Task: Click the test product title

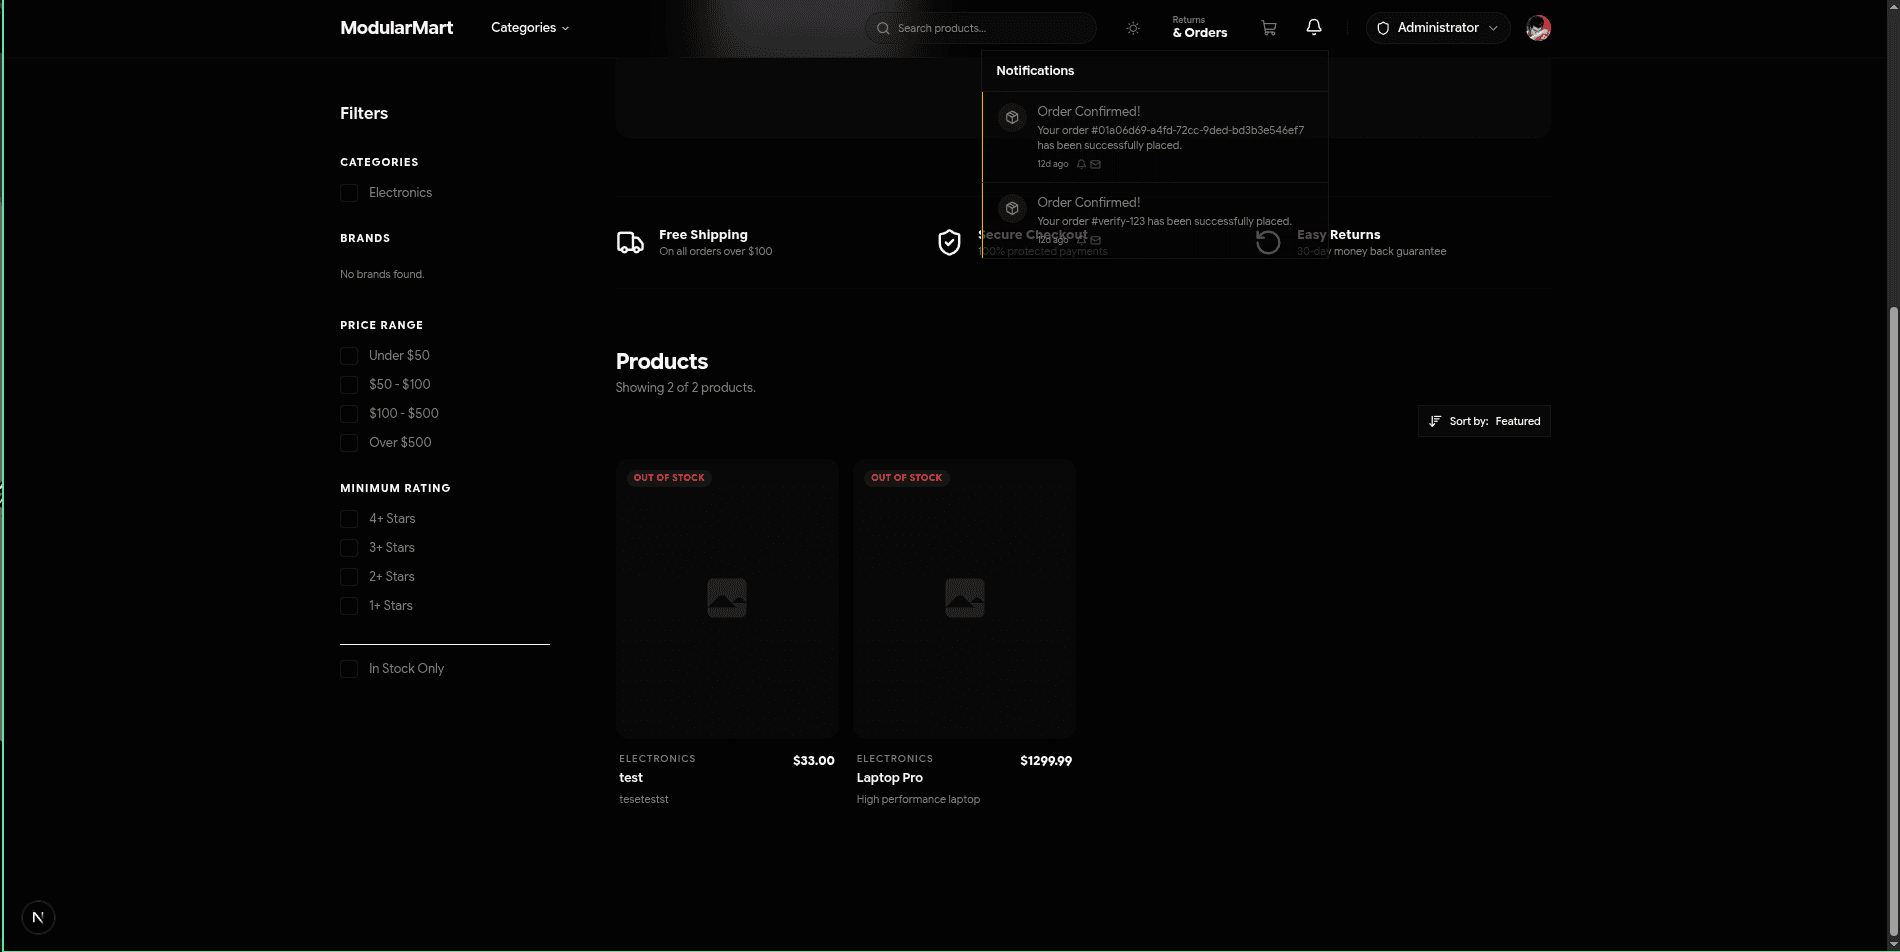Action: (631, 778)
